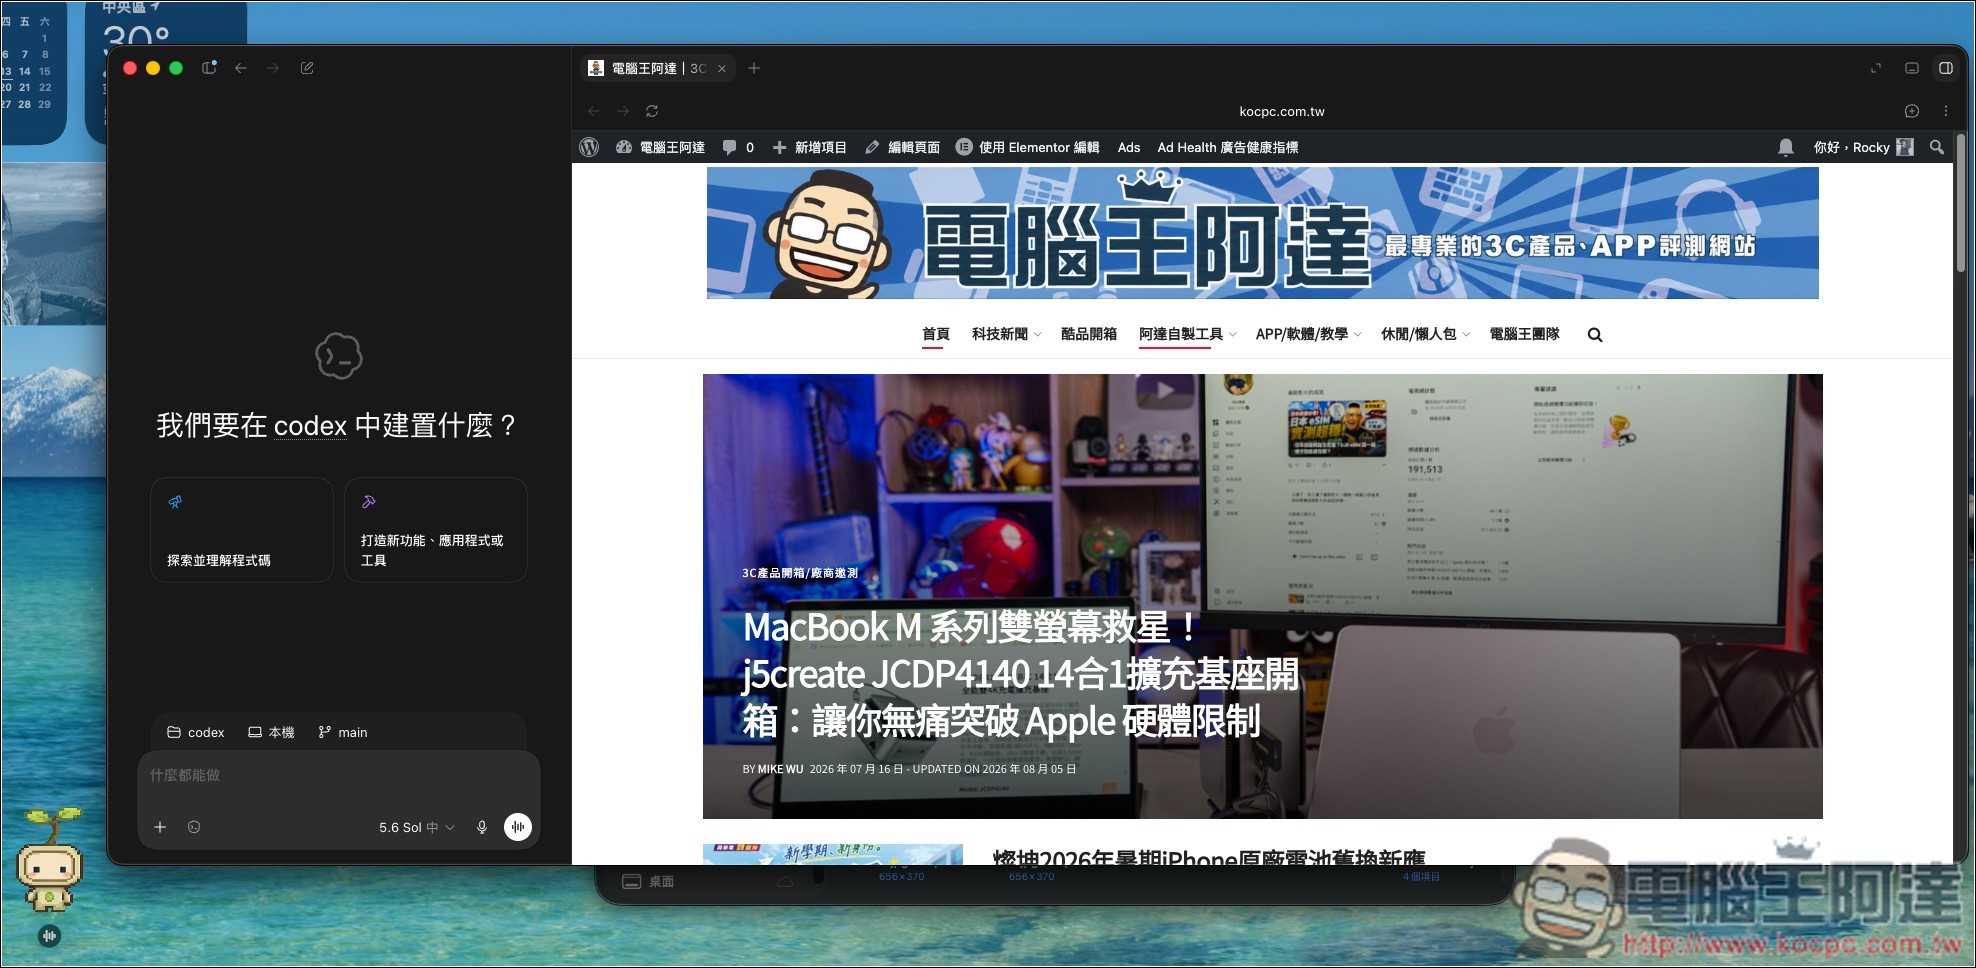Screen dimensions: 1976x968
Task: Select the 打造新功能、應用程式或工具 suggestion card
Action: (x=436, y=529)
